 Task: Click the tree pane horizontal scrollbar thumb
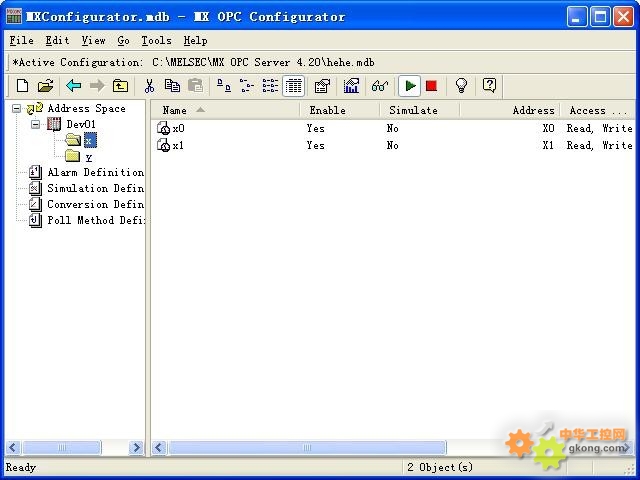[62, 448]
